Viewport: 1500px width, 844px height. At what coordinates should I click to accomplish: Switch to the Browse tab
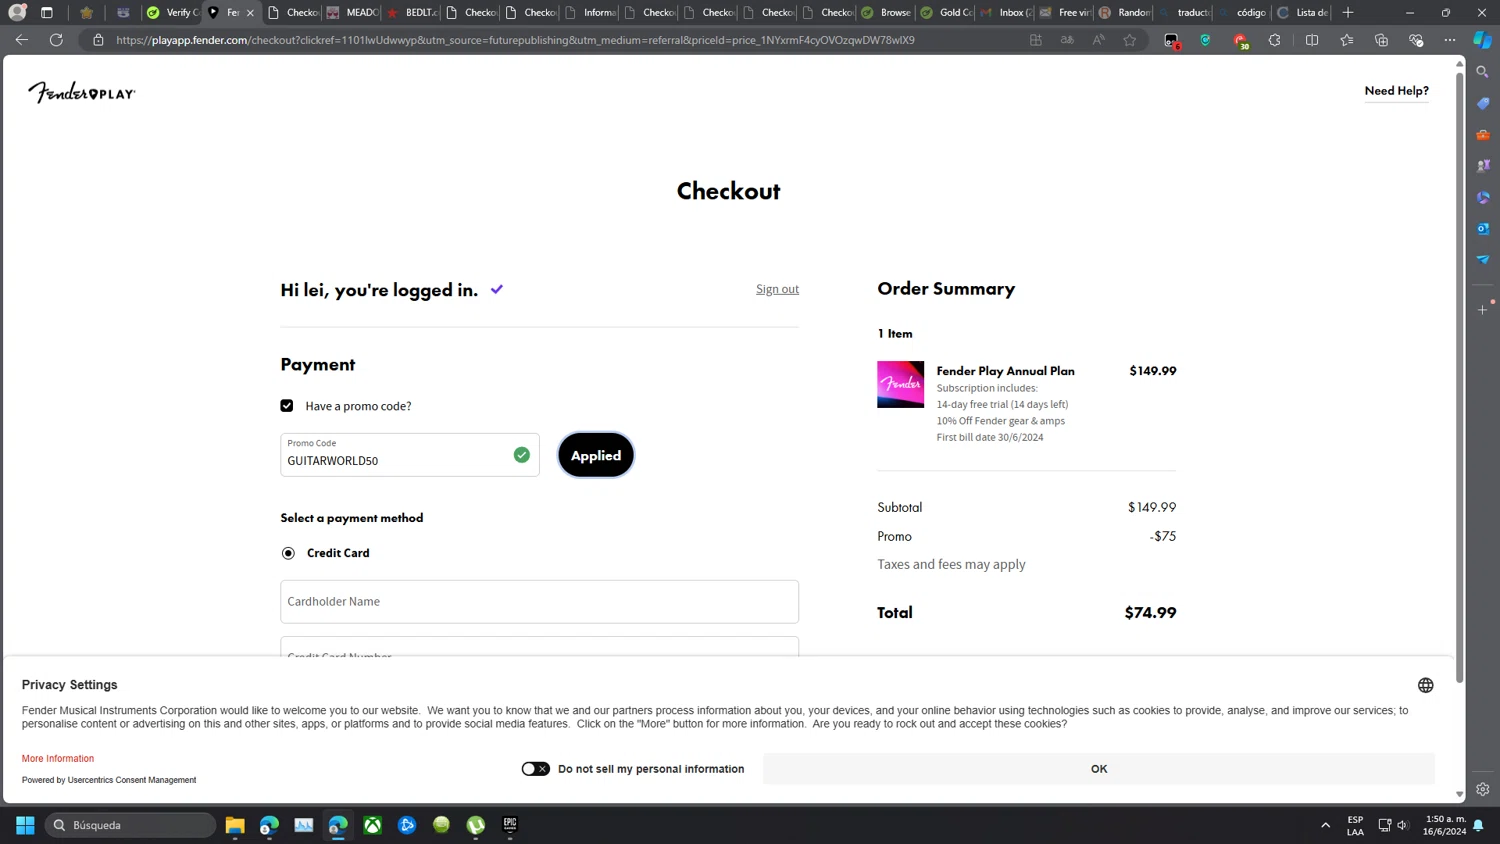point(886,12)
